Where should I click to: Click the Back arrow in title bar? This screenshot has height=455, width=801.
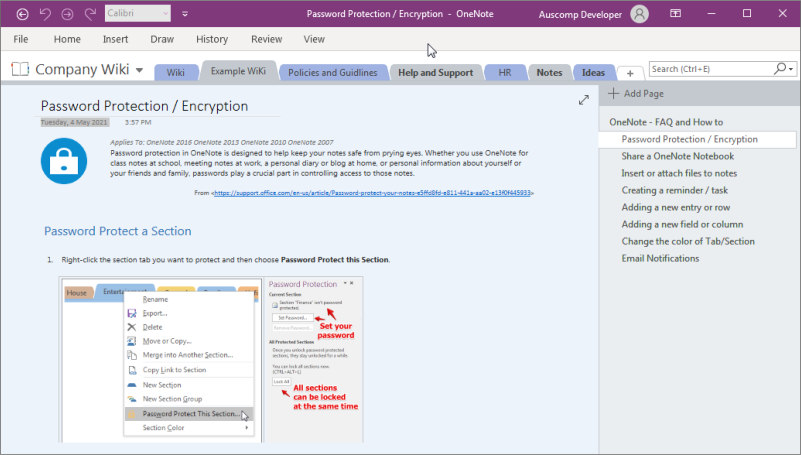[x=22, y=14]
